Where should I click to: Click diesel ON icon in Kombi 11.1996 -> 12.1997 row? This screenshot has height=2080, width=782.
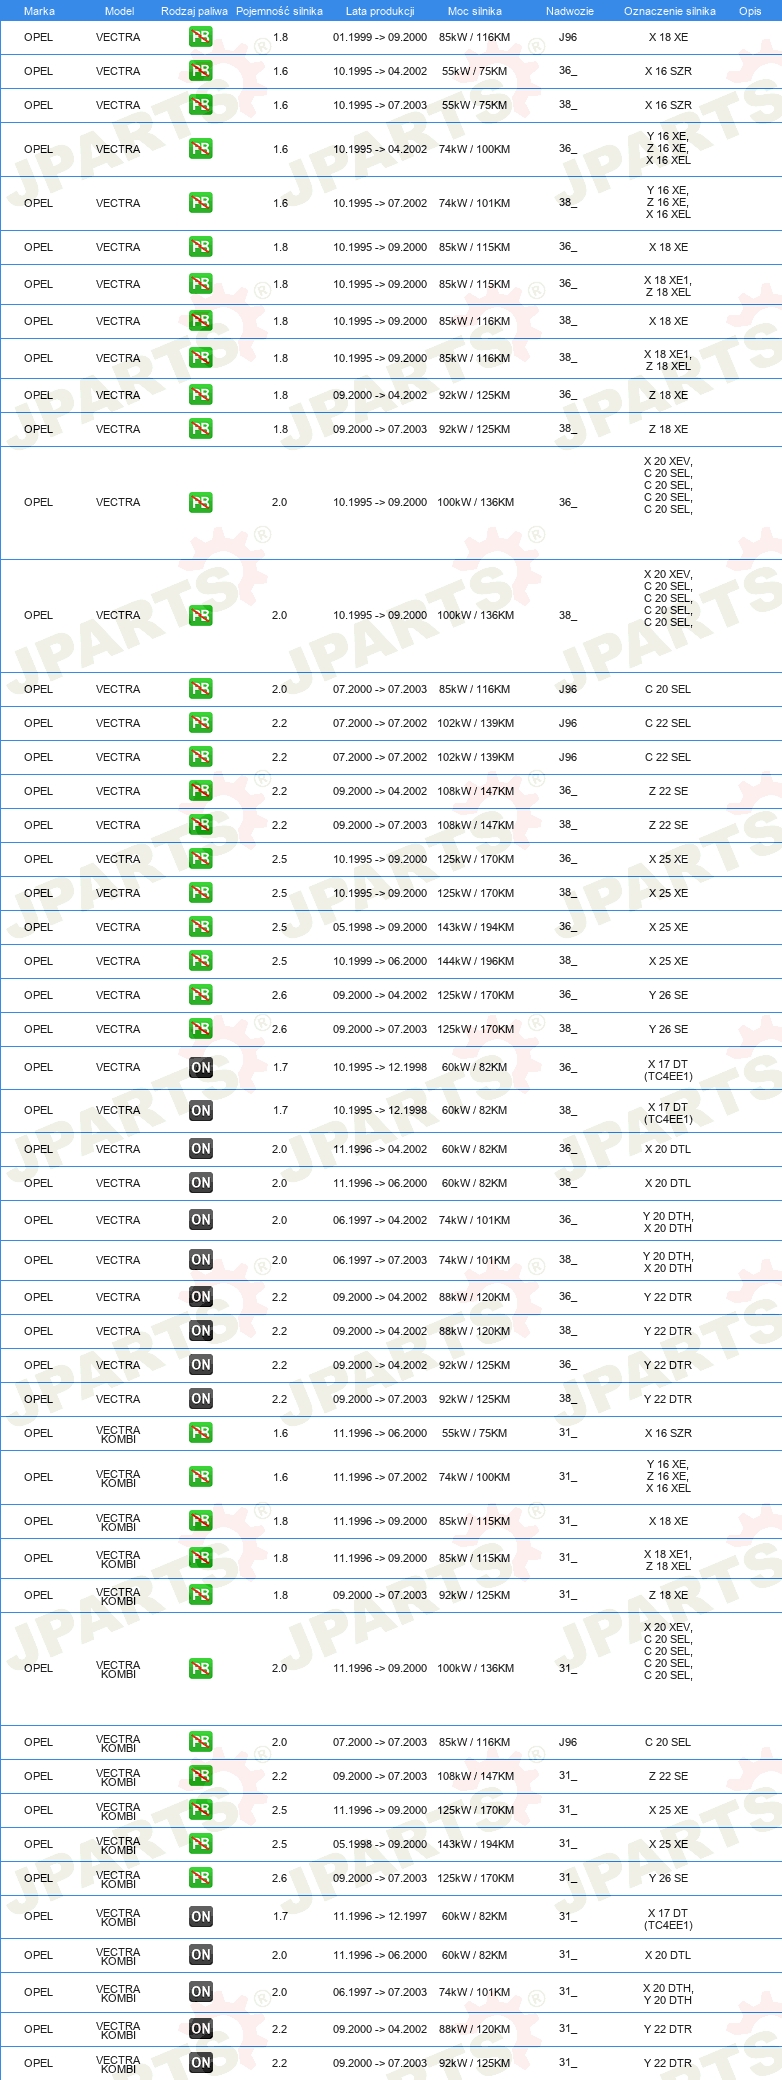pos(201,1917)
